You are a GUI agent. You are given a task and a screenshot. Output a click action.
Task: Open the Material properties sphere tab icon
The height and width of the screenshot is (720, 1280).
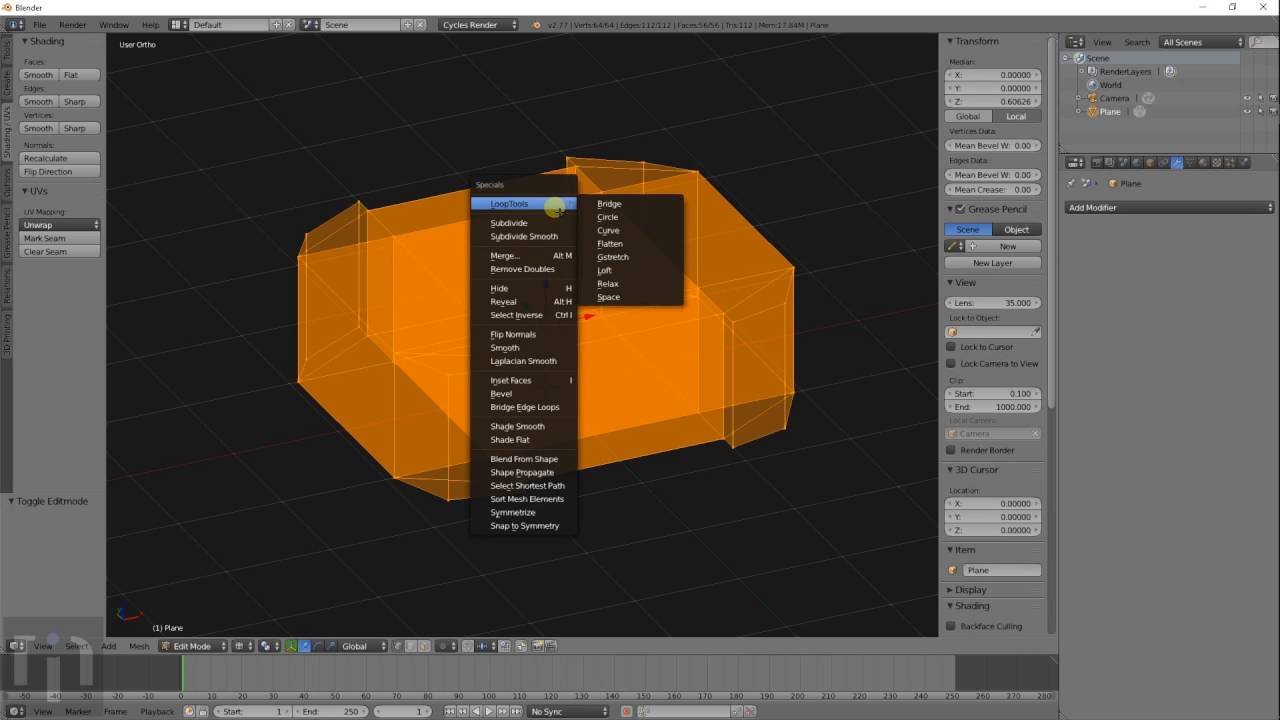1203,162
